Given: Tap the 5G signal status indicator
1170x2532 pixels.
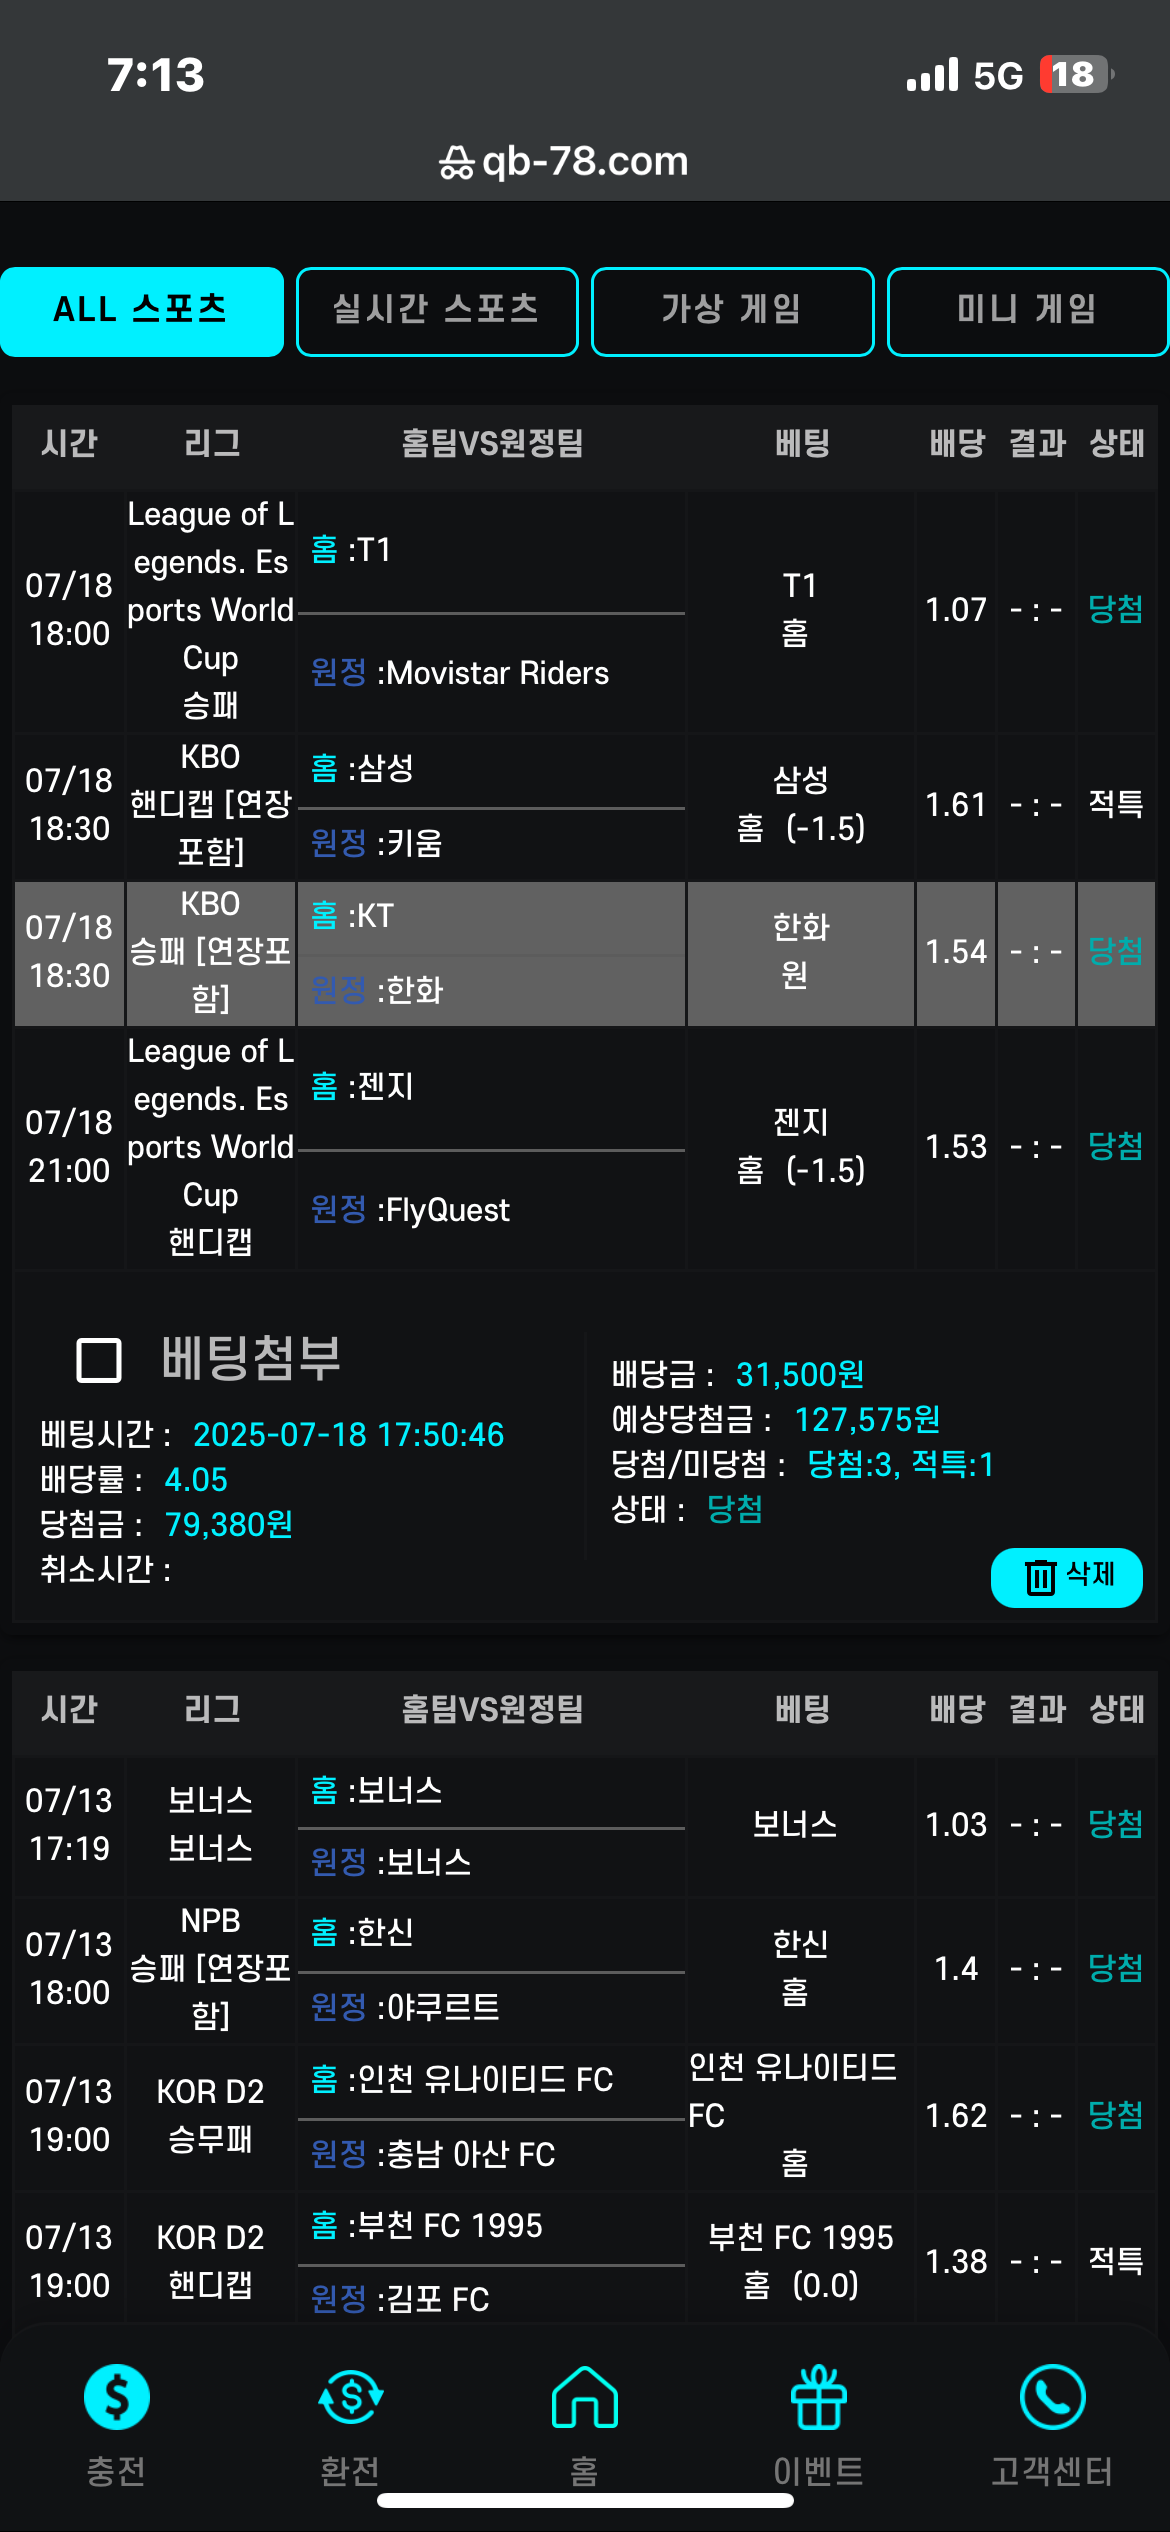Looking at the screenshot, I should pos(998,75).
